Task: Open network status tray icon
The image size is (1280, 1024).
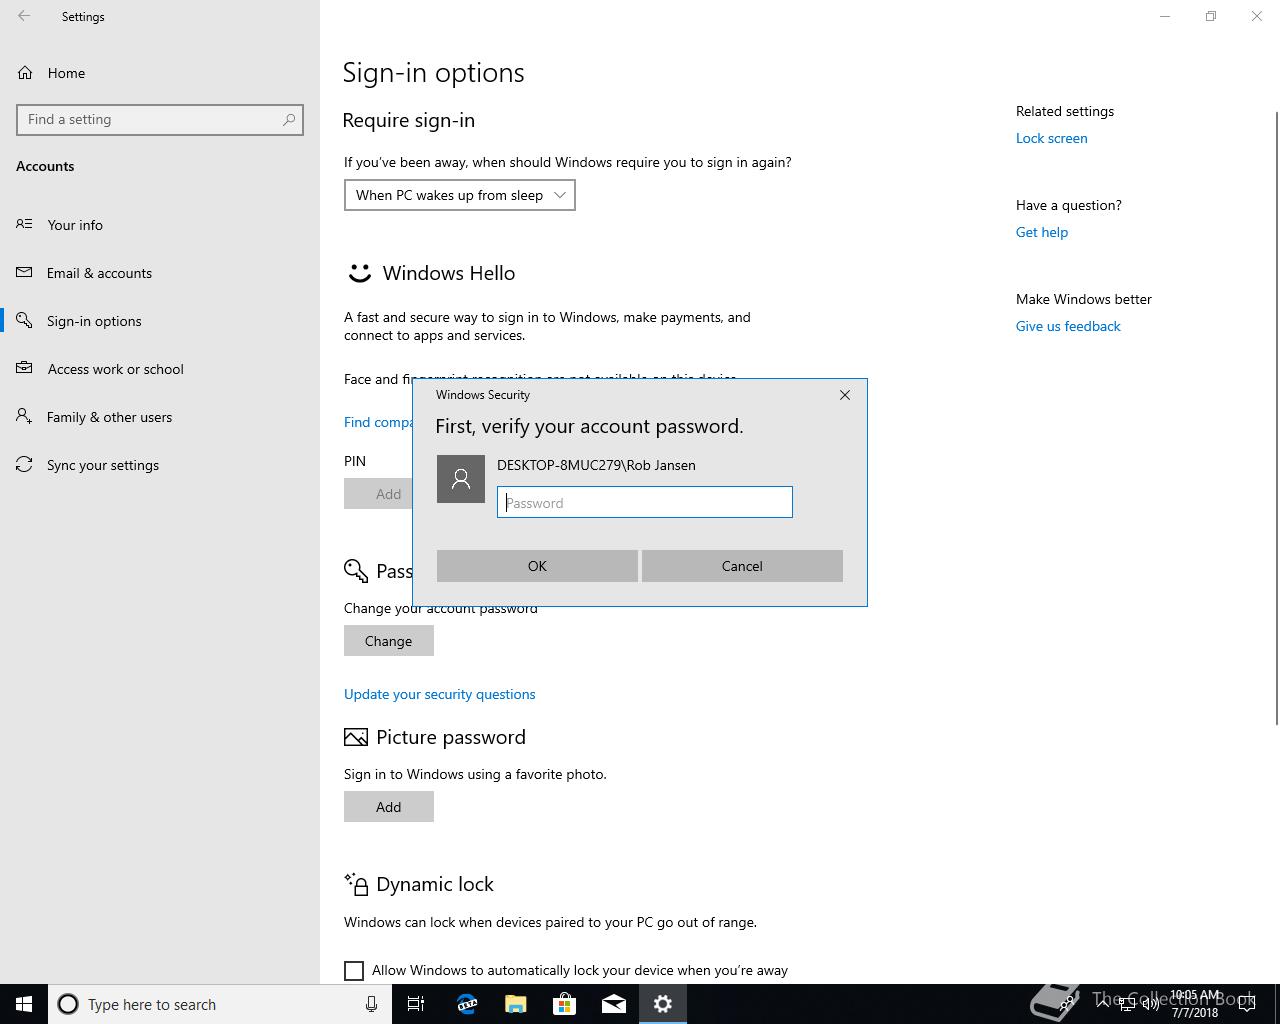Action: click(x=1127, y=1004)
